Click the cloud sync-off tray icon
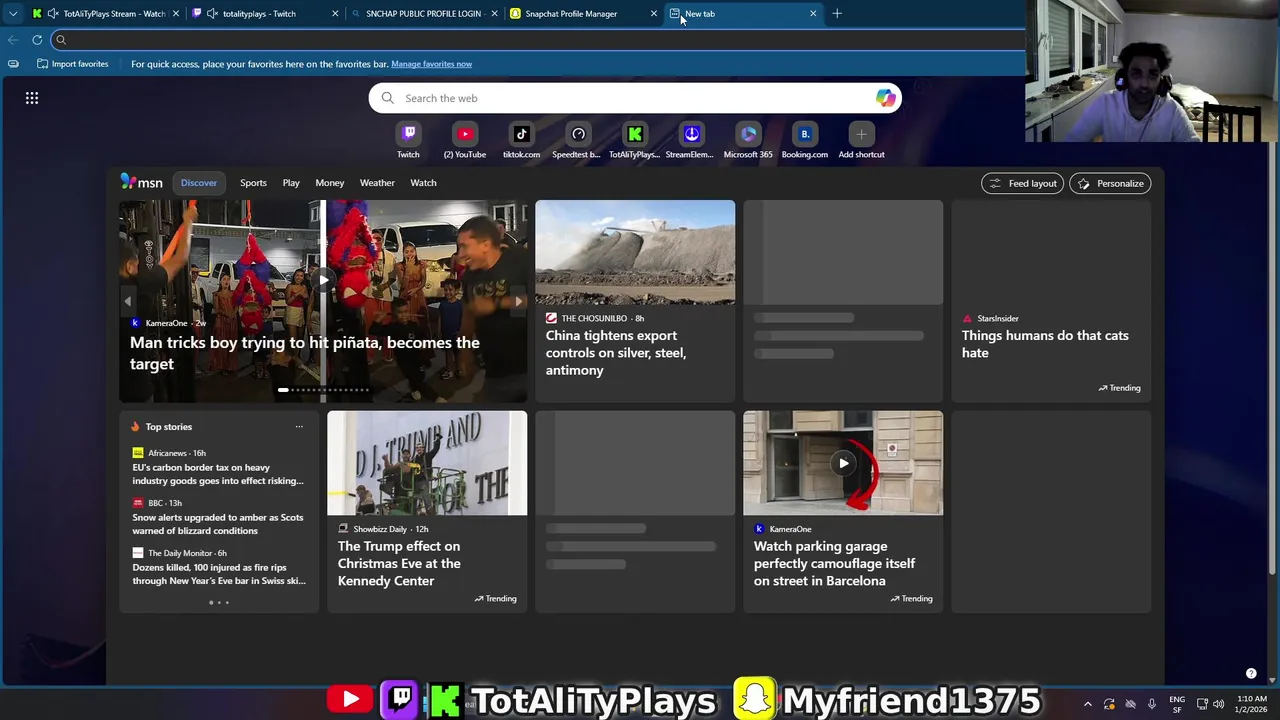The height and width of the screenshot is (720, 1280). point(1131,704)
